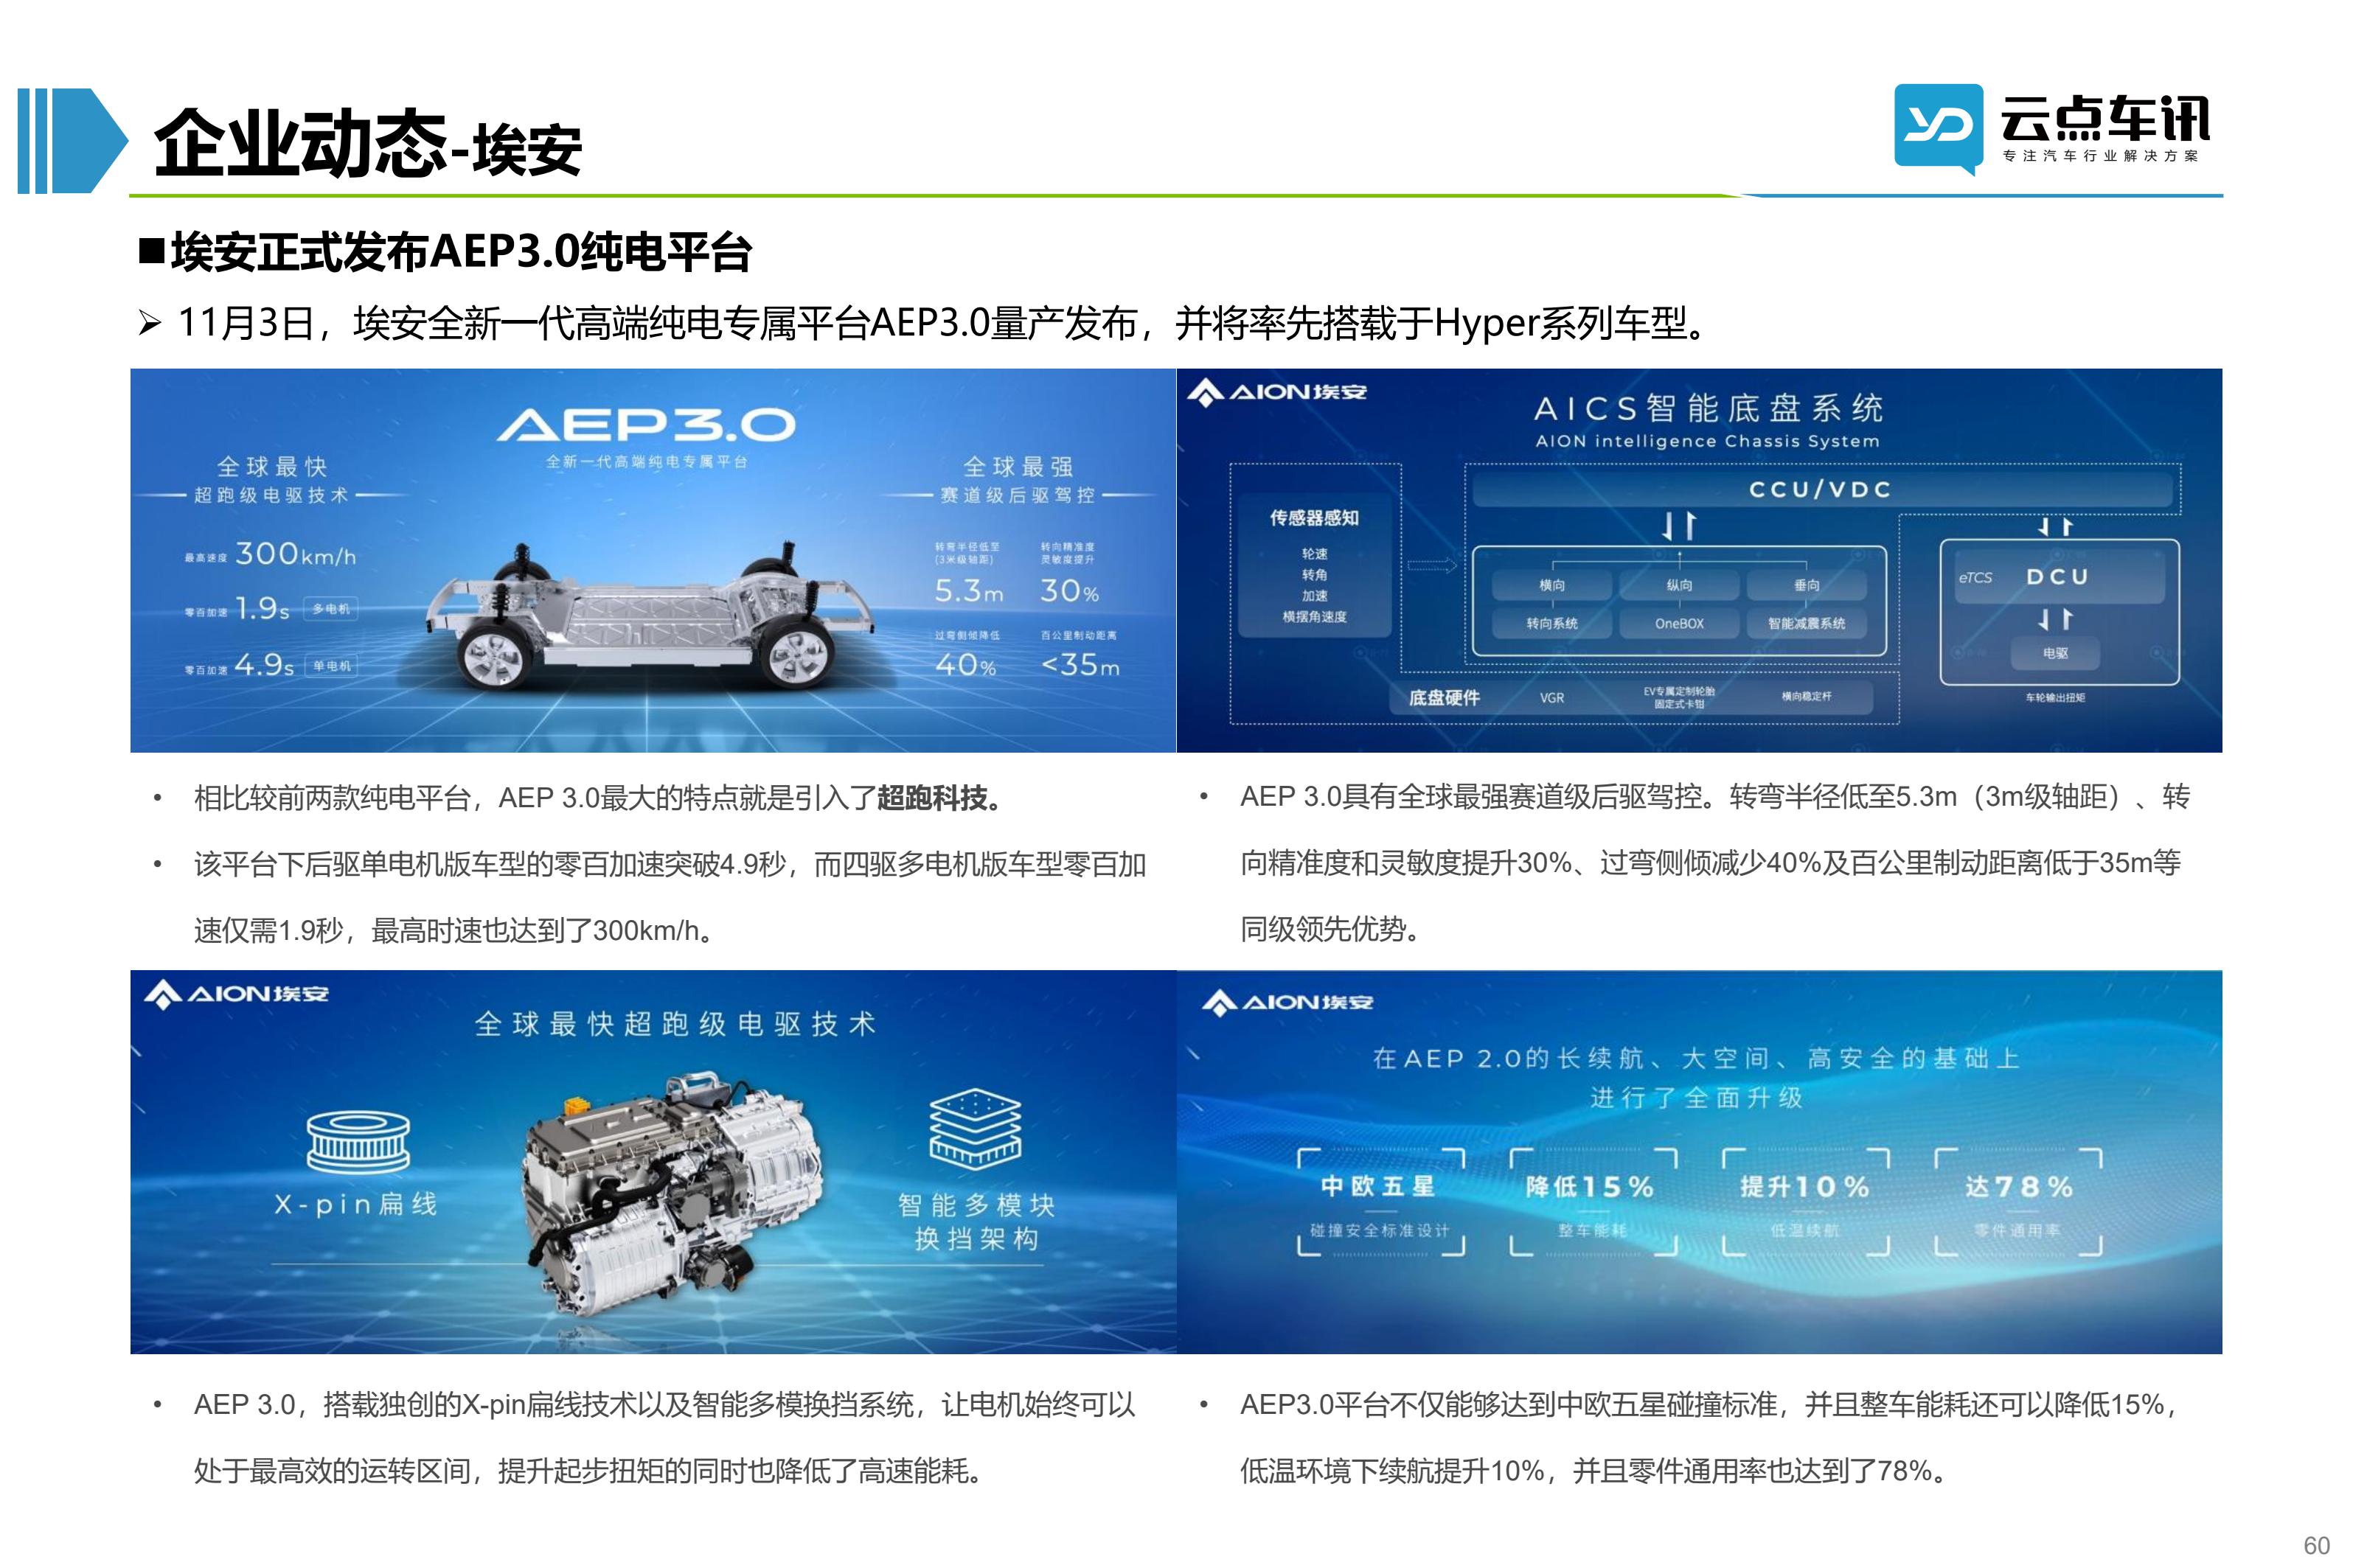Click bullet about X-pin扁线技术
The width and height of the screenshot is (2353, 1568).
(x=665, y=1438)
